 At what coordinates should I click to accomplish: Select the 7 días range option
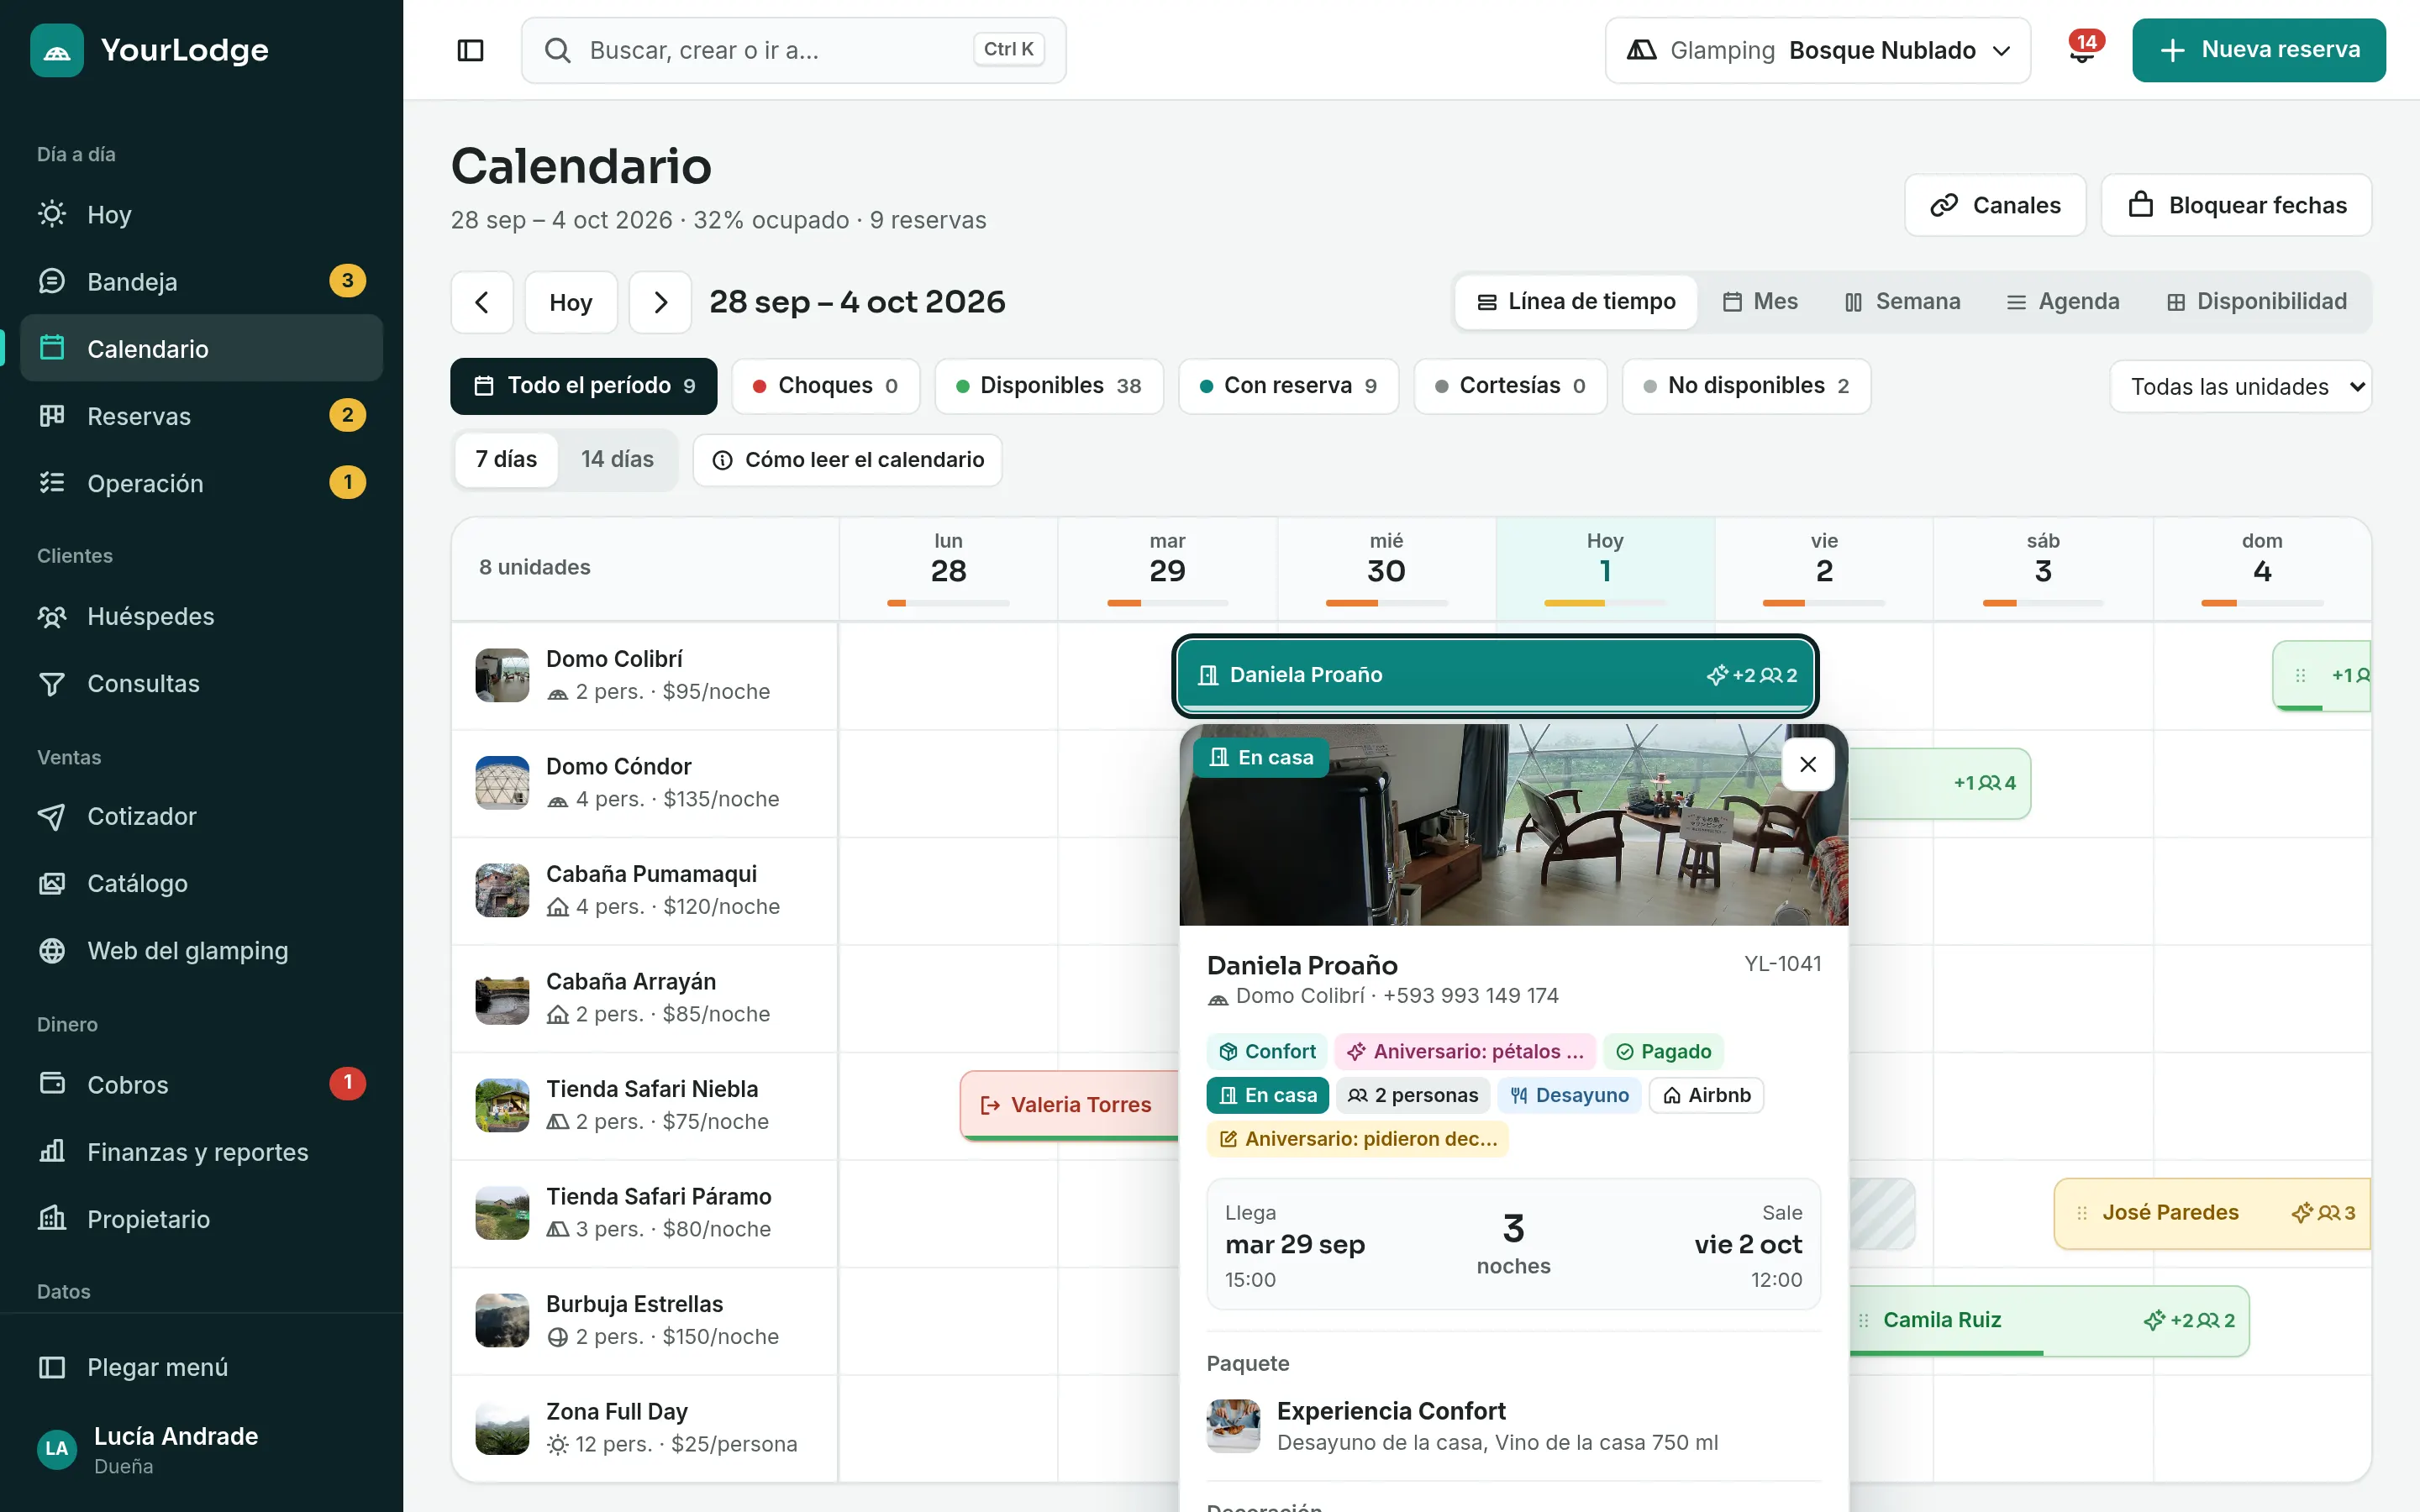coord(506,459)
